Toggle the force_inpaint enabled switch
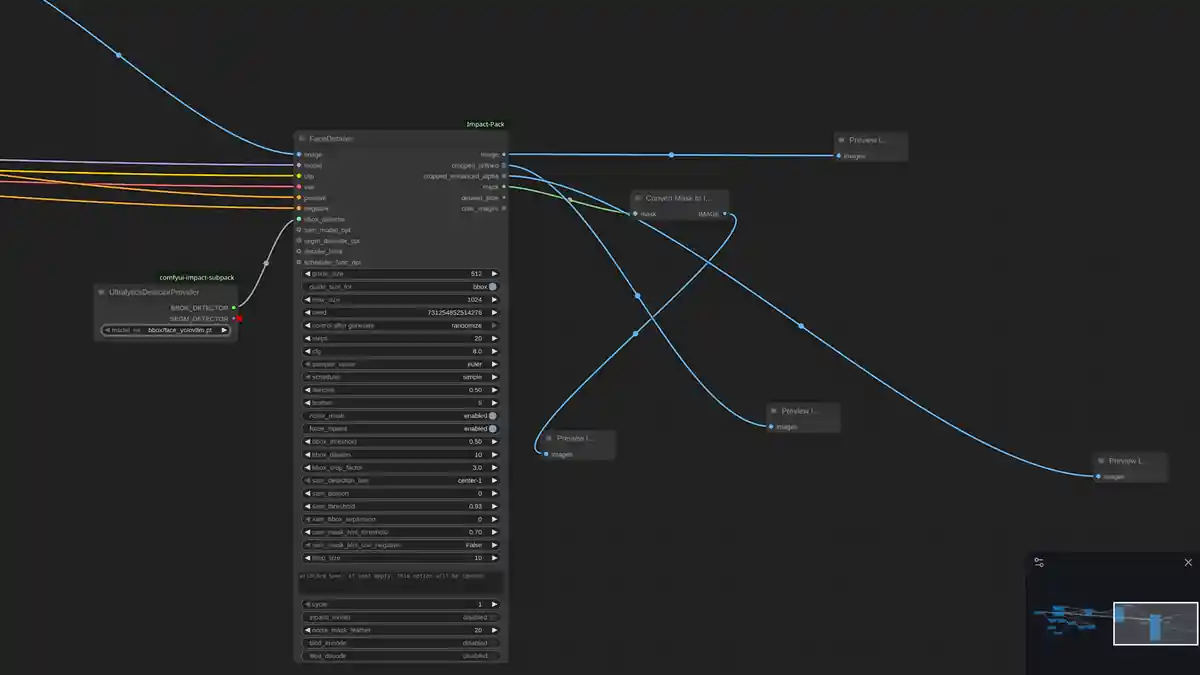Viewport: 1200px width, 675px height. coord(492,429)
